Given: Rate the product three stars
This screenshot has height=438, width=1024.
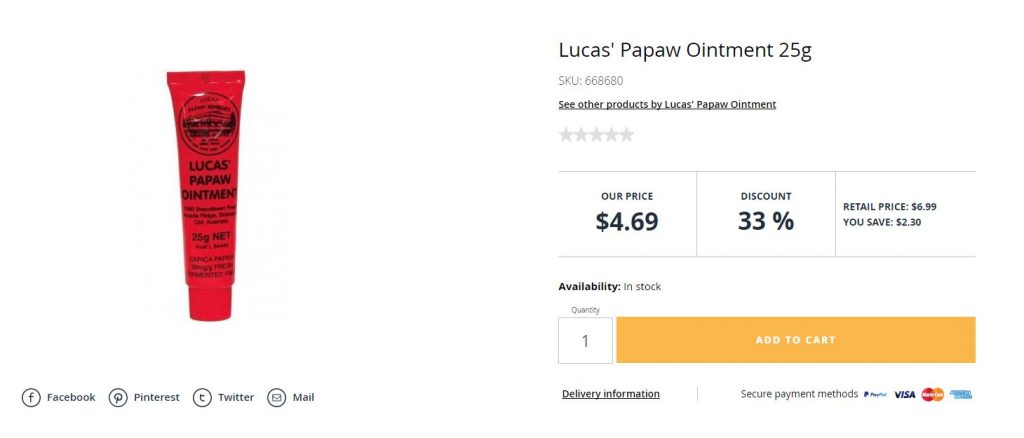Looking at the screenshot, I should [596, 135].
